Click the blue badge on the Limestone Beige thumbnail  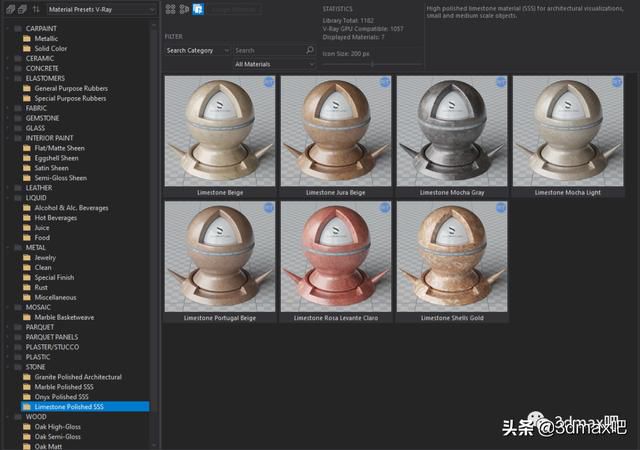tap(269, 82)
